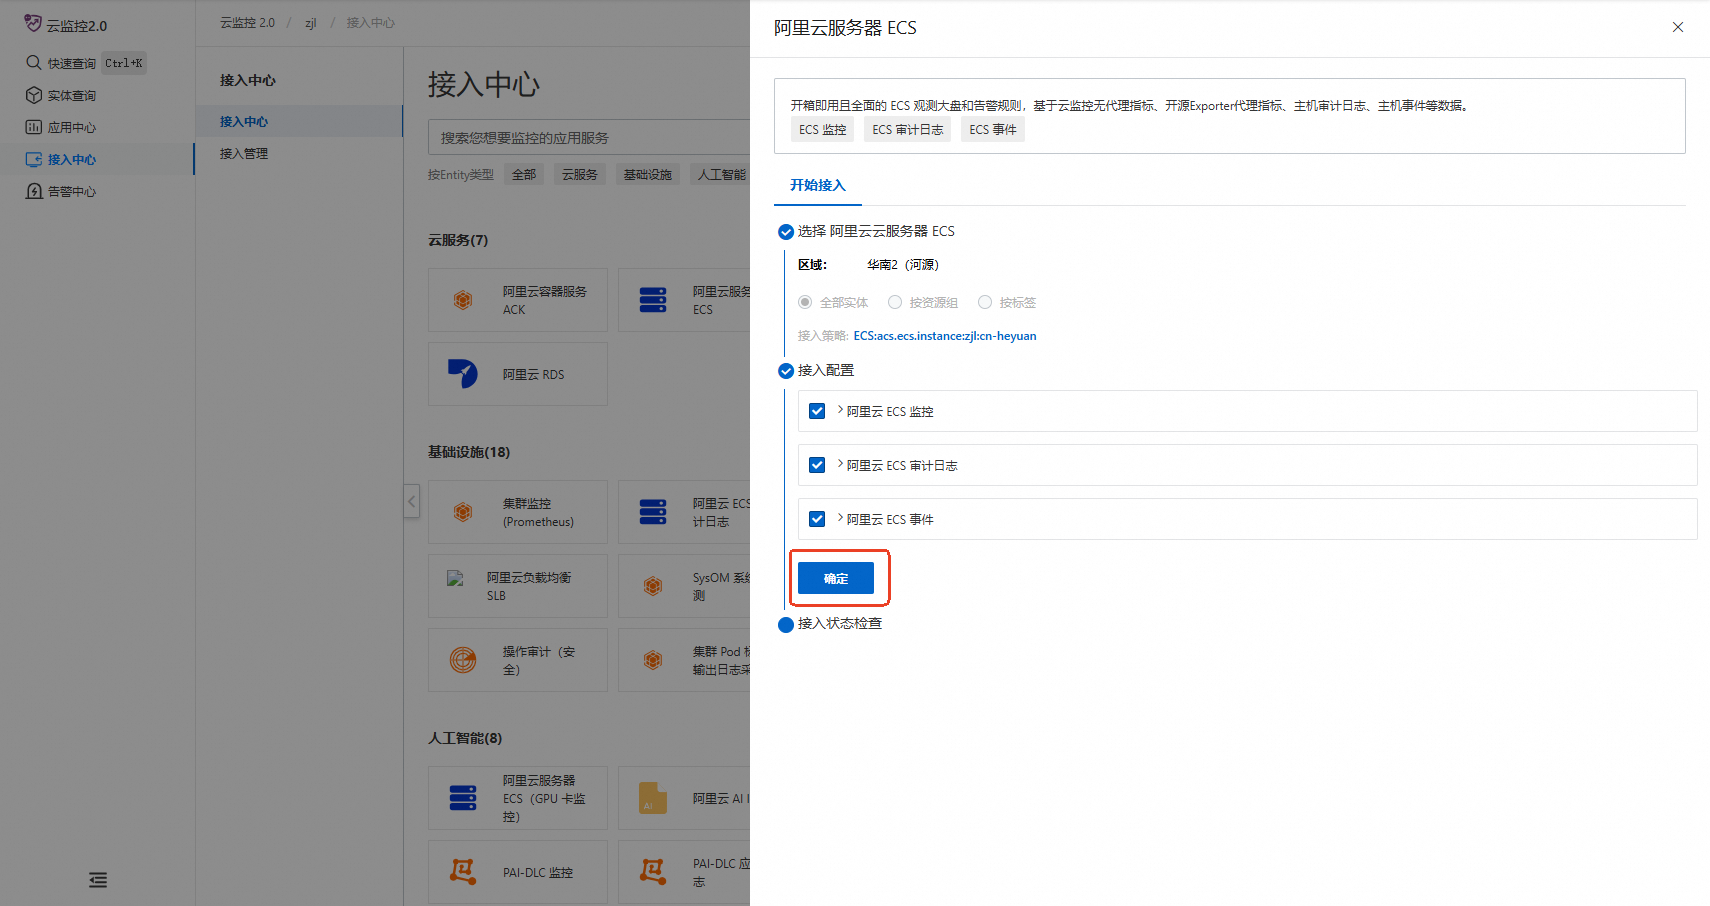
Task: Toggle 阿里云 ECS 审计日志 checkbox
Action: click(x=817, y=465)
